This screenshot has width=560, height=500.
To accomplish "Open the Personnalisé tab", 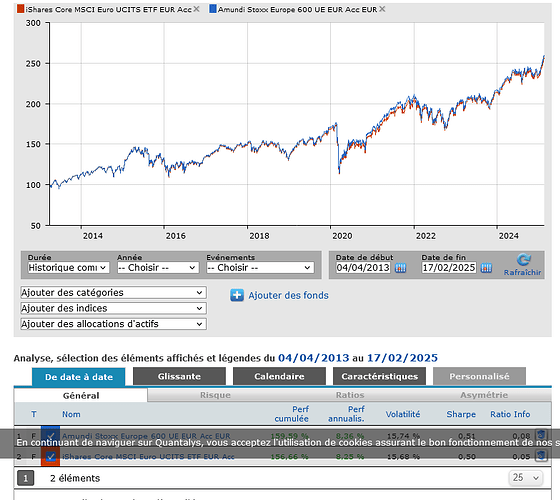I will 479,376.
